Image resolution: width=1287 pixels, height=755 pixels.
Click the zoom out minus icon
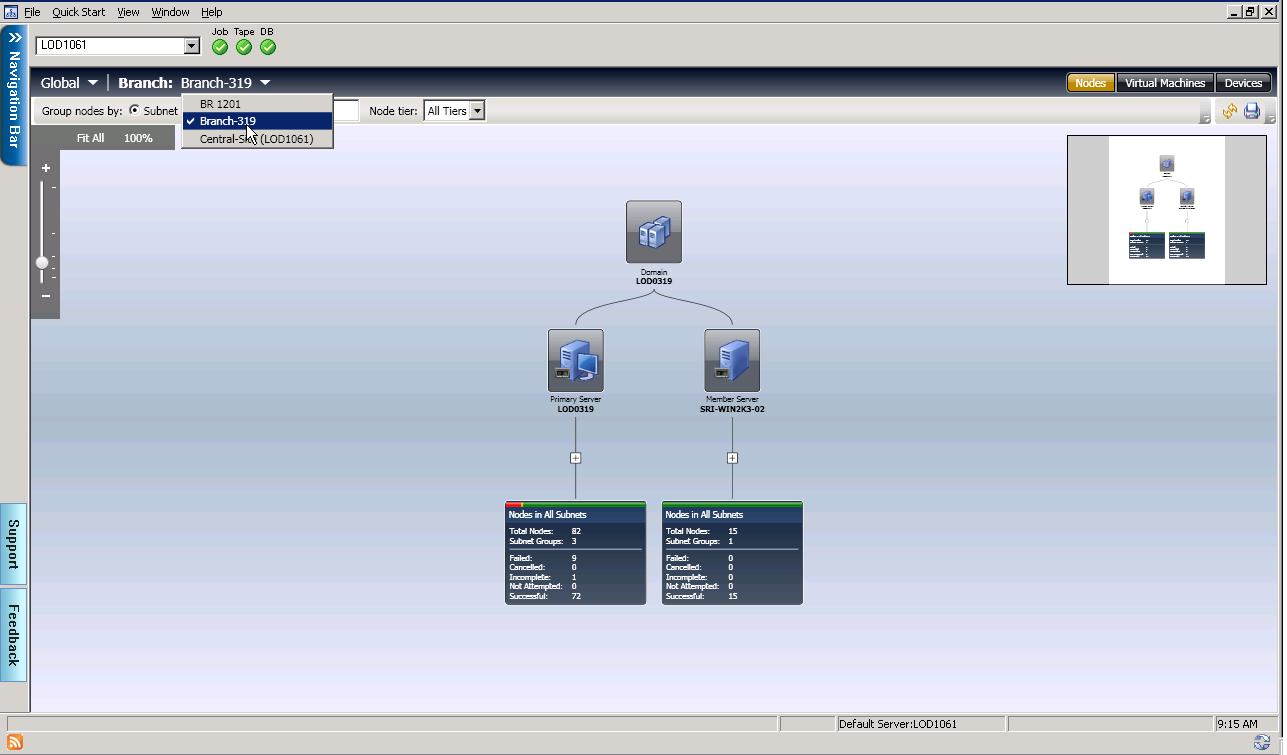pos(46,296)
